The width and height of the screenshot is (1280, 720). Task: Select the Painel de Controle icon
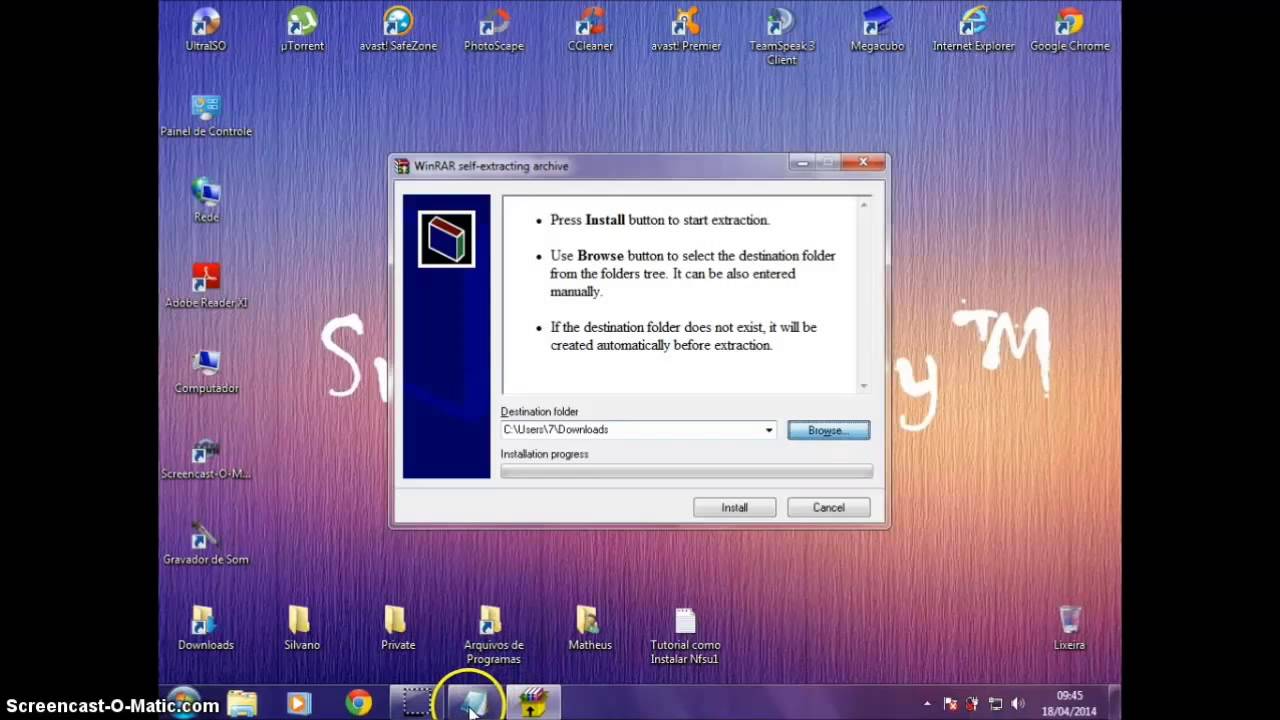[x=206, y=115]
